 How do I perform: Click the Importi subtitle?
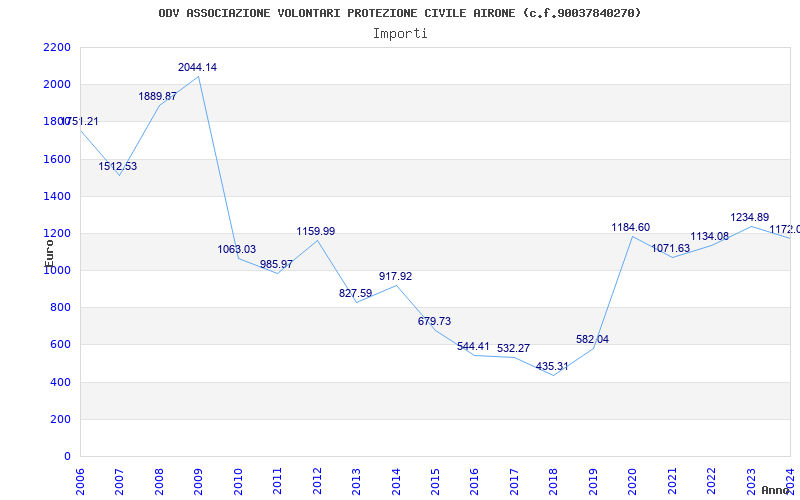400,34
